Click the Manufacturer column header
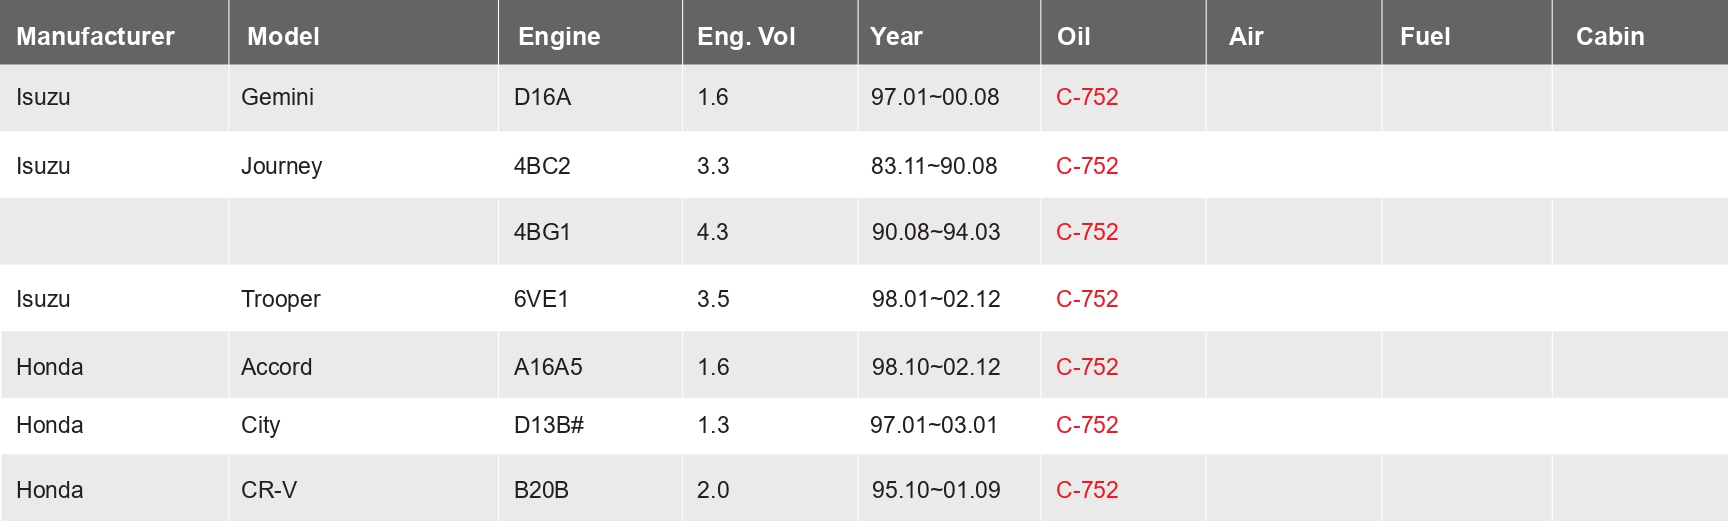This screenshot has width=1728, height=521. click(95, 37)
